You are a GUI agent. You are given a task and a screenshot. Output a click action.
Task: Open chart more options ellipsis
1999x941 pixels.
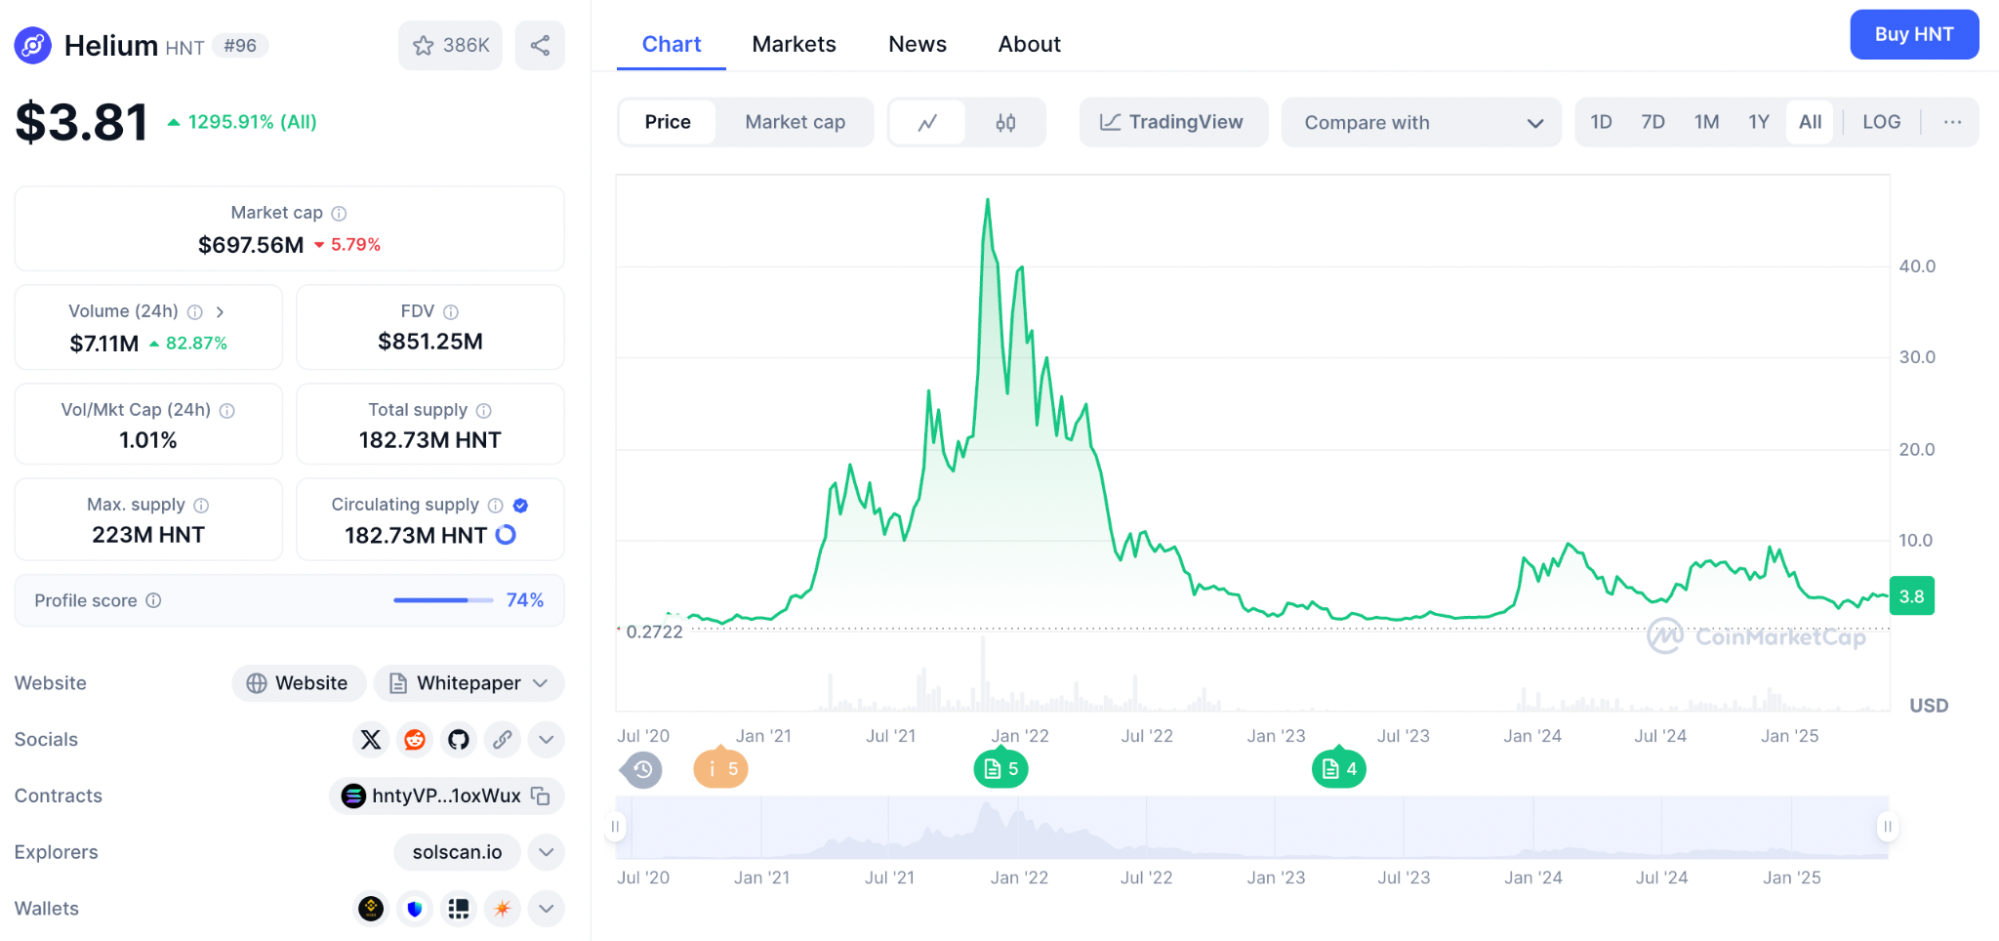tap(1952, 122)
